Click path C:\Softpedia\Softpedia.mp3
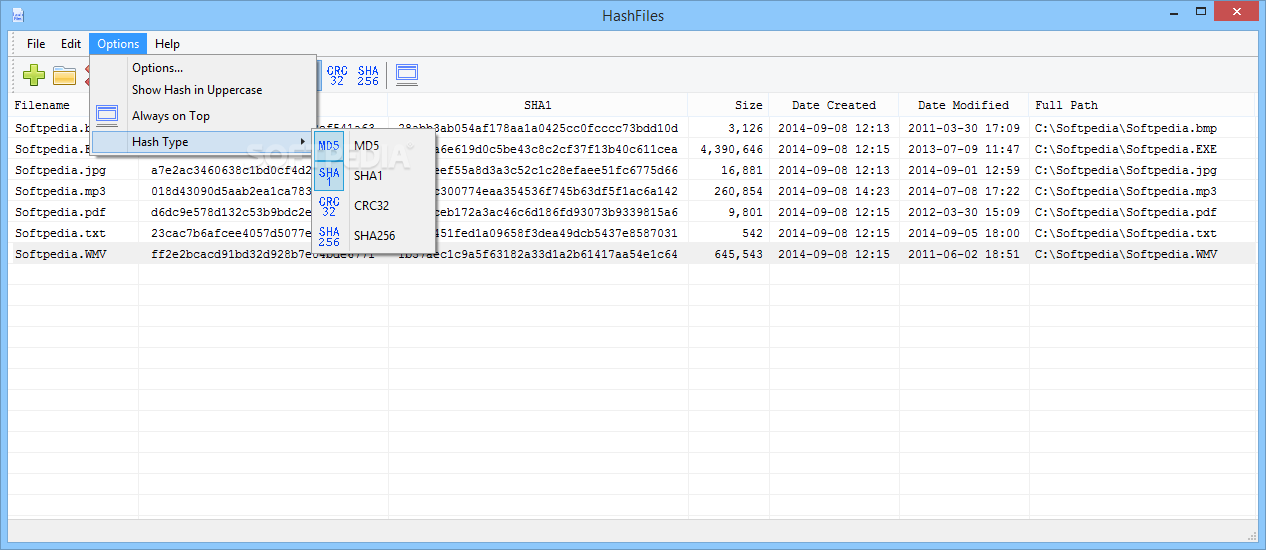 pos(1126,191)
